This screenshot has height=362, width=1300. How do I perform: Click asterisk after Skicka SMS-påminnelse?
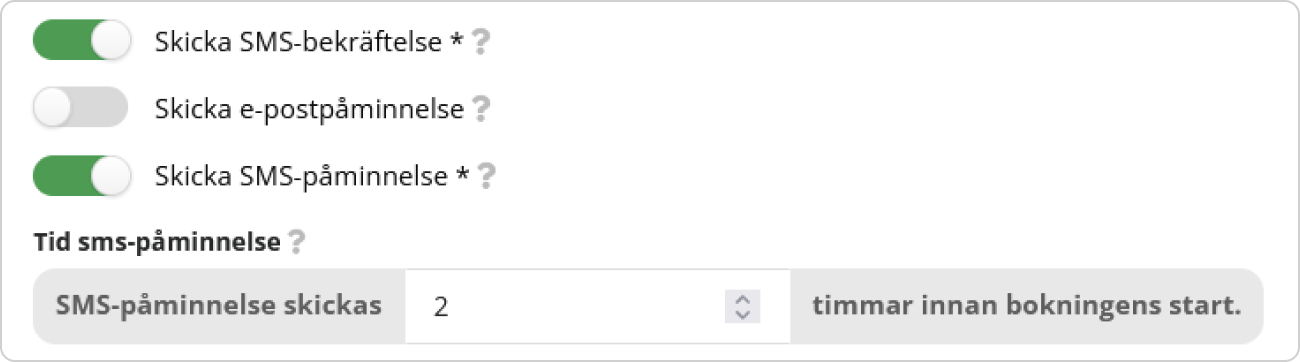point(462,175)
